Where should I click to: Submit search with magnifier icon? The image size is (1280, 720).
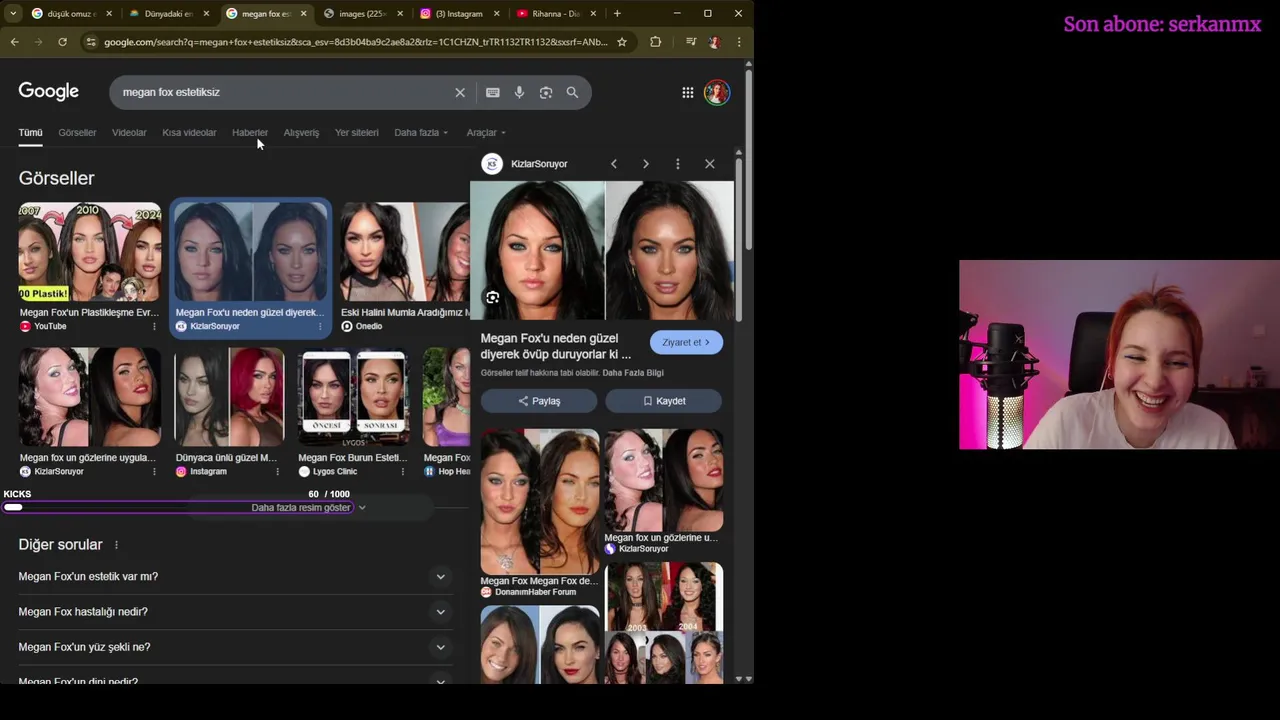[x=572, y=92]
